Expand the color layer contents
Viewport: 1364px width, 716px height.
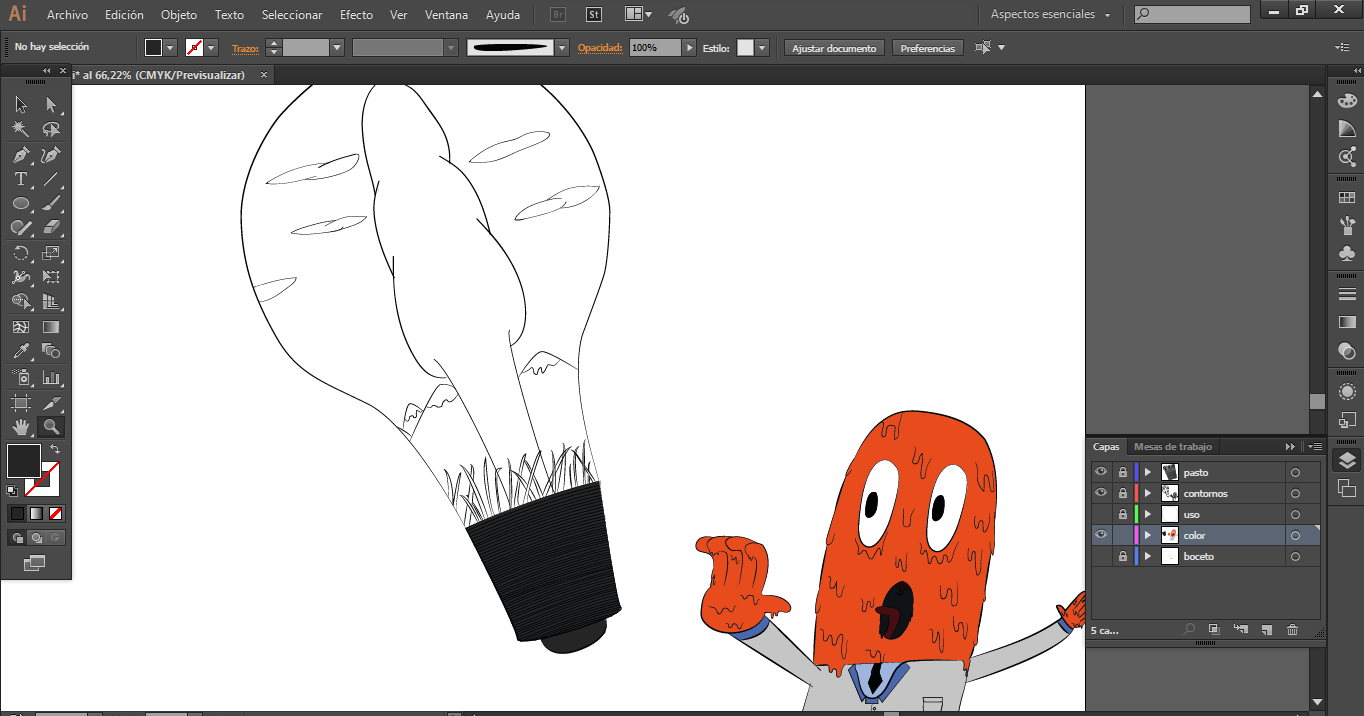1148,535
